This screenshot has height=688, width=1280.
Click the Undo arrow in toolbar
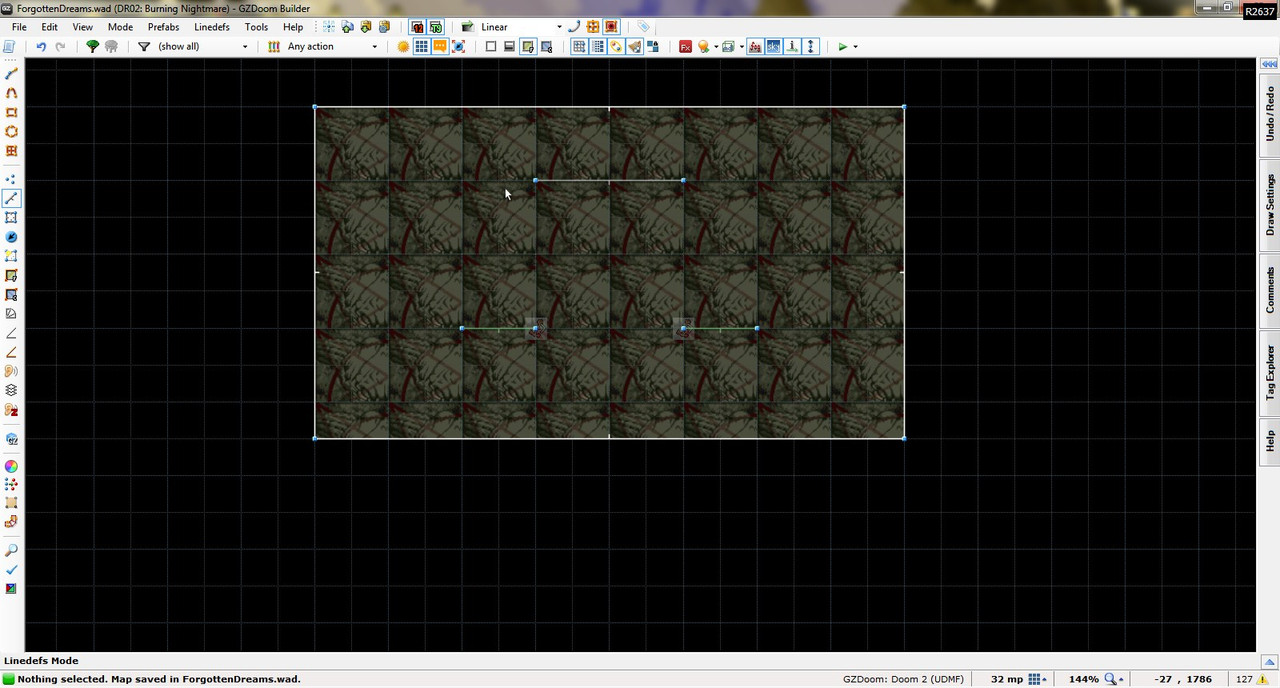41,47
